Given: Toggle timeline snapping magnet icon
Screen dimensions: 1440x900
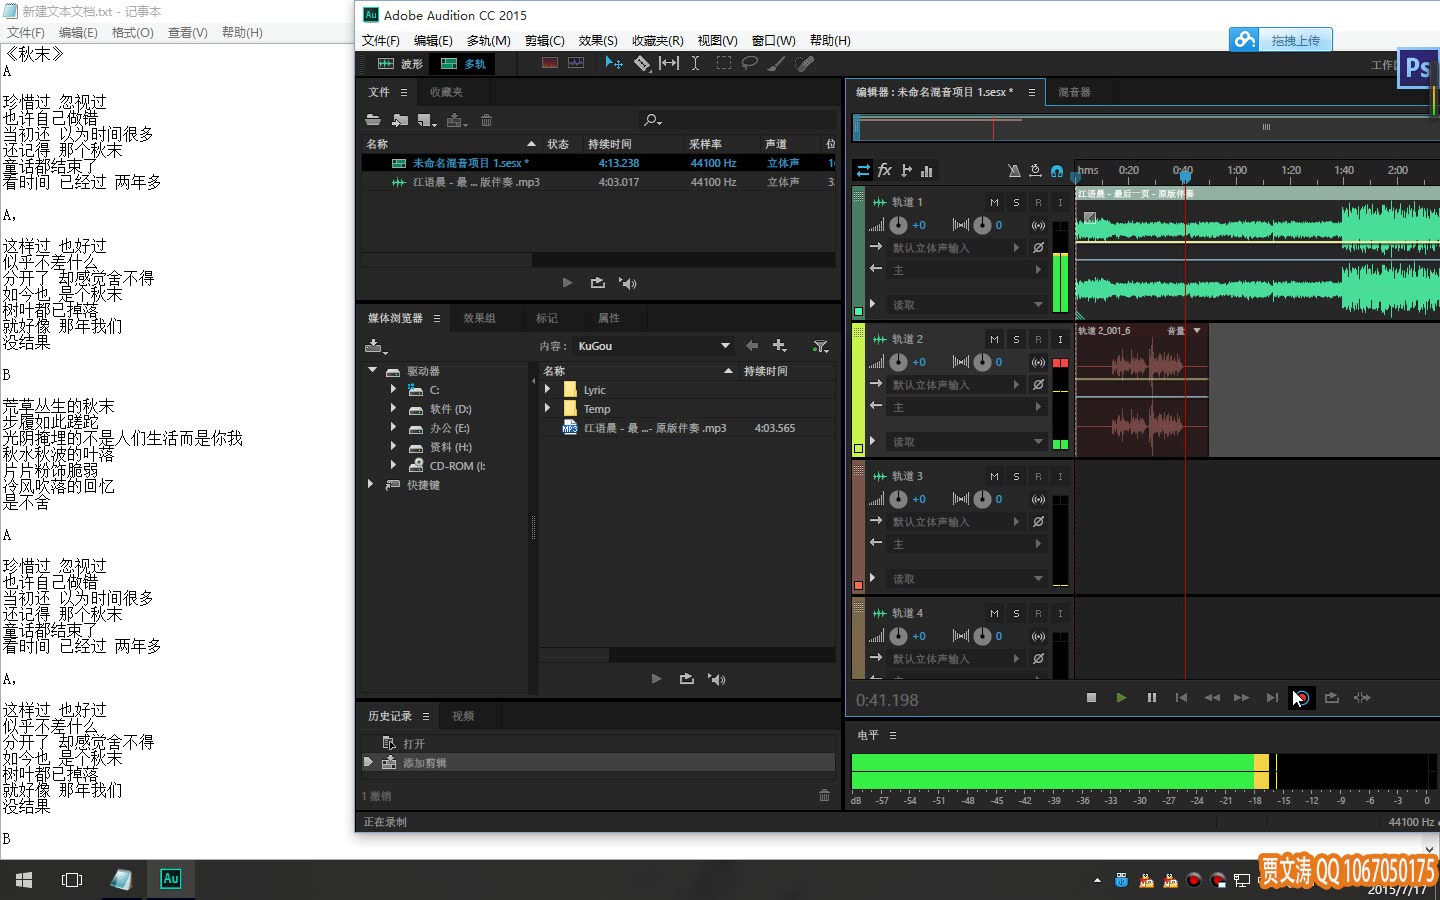Looking at the screenshot, I should pos(1057,171).
